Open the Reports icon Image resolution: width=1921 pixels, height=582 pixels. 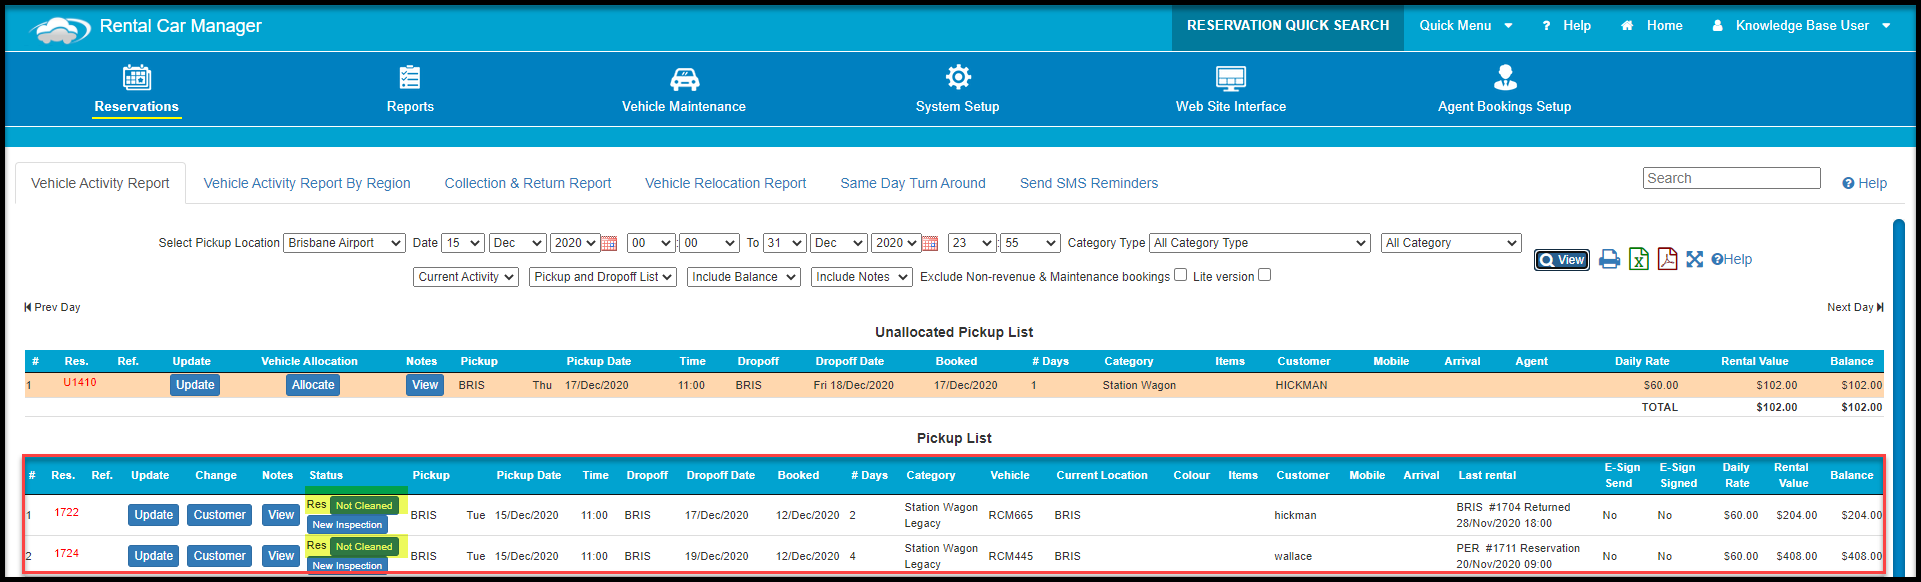pos(410,77)
